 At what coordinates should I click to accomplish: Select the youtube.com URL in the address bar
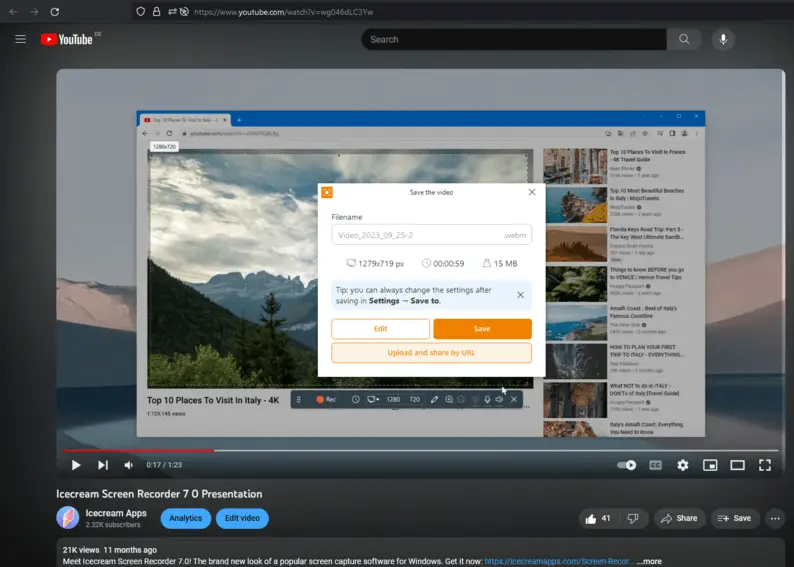point(284,12)
